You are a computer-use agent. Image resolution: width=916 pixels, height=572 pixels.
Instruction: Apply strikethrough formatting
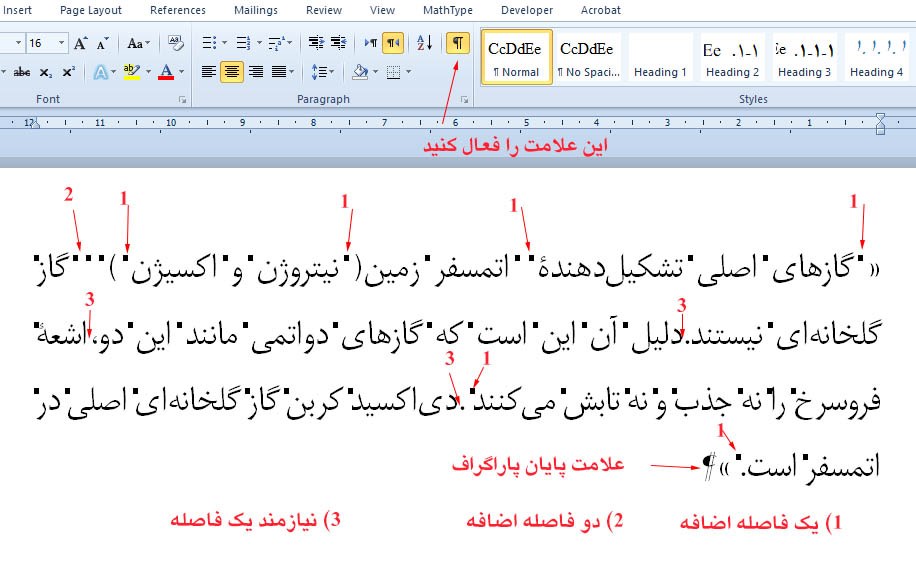(x=21, y=72)
